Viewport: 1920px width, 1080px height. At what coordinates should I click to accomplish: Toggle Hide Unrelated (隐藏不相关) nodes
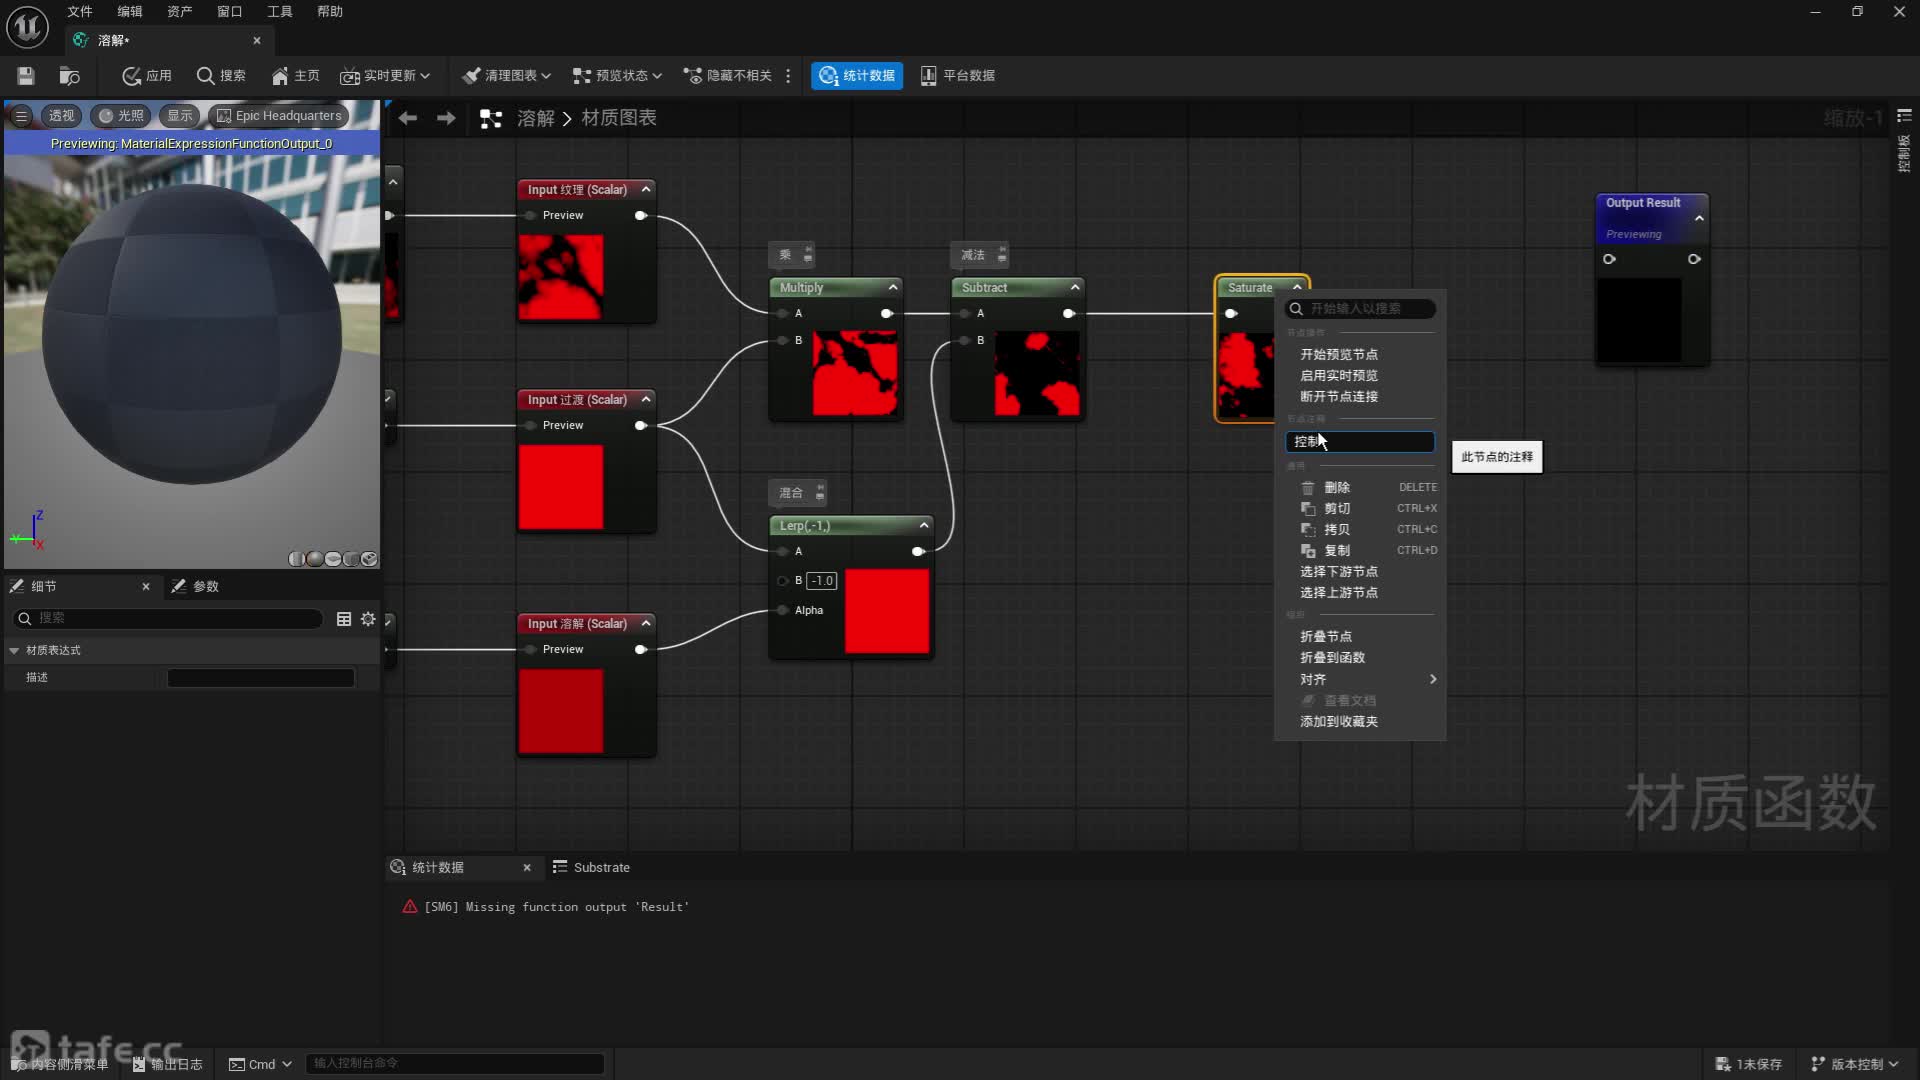click(727, 76)
